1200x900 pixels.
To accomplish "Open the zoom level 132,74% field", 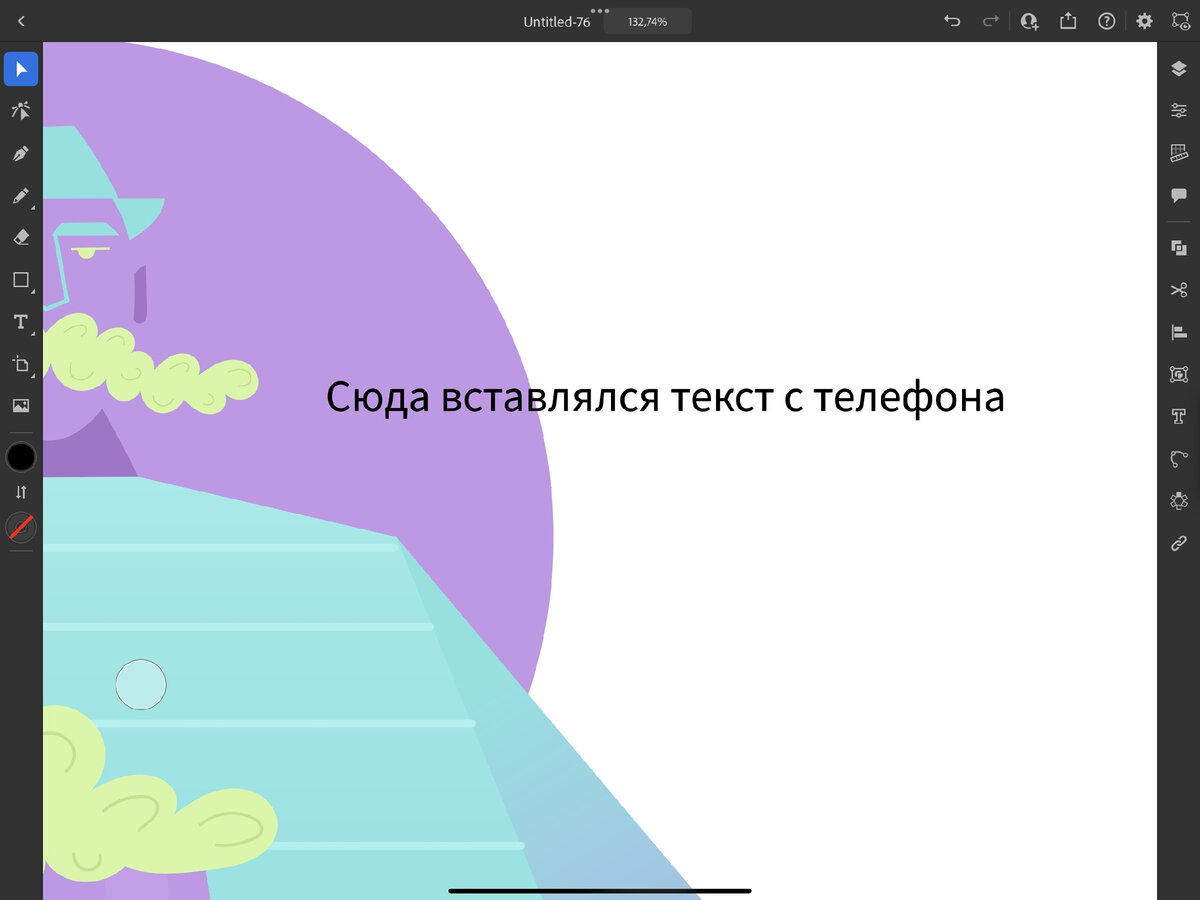I will (648, 21).
